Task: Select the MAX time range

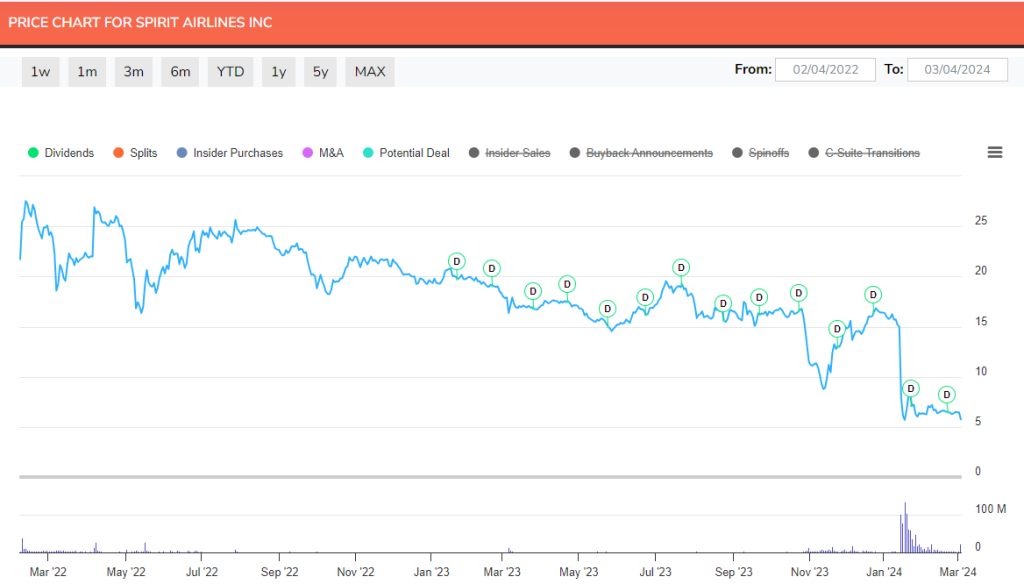Action: (370, 71)
